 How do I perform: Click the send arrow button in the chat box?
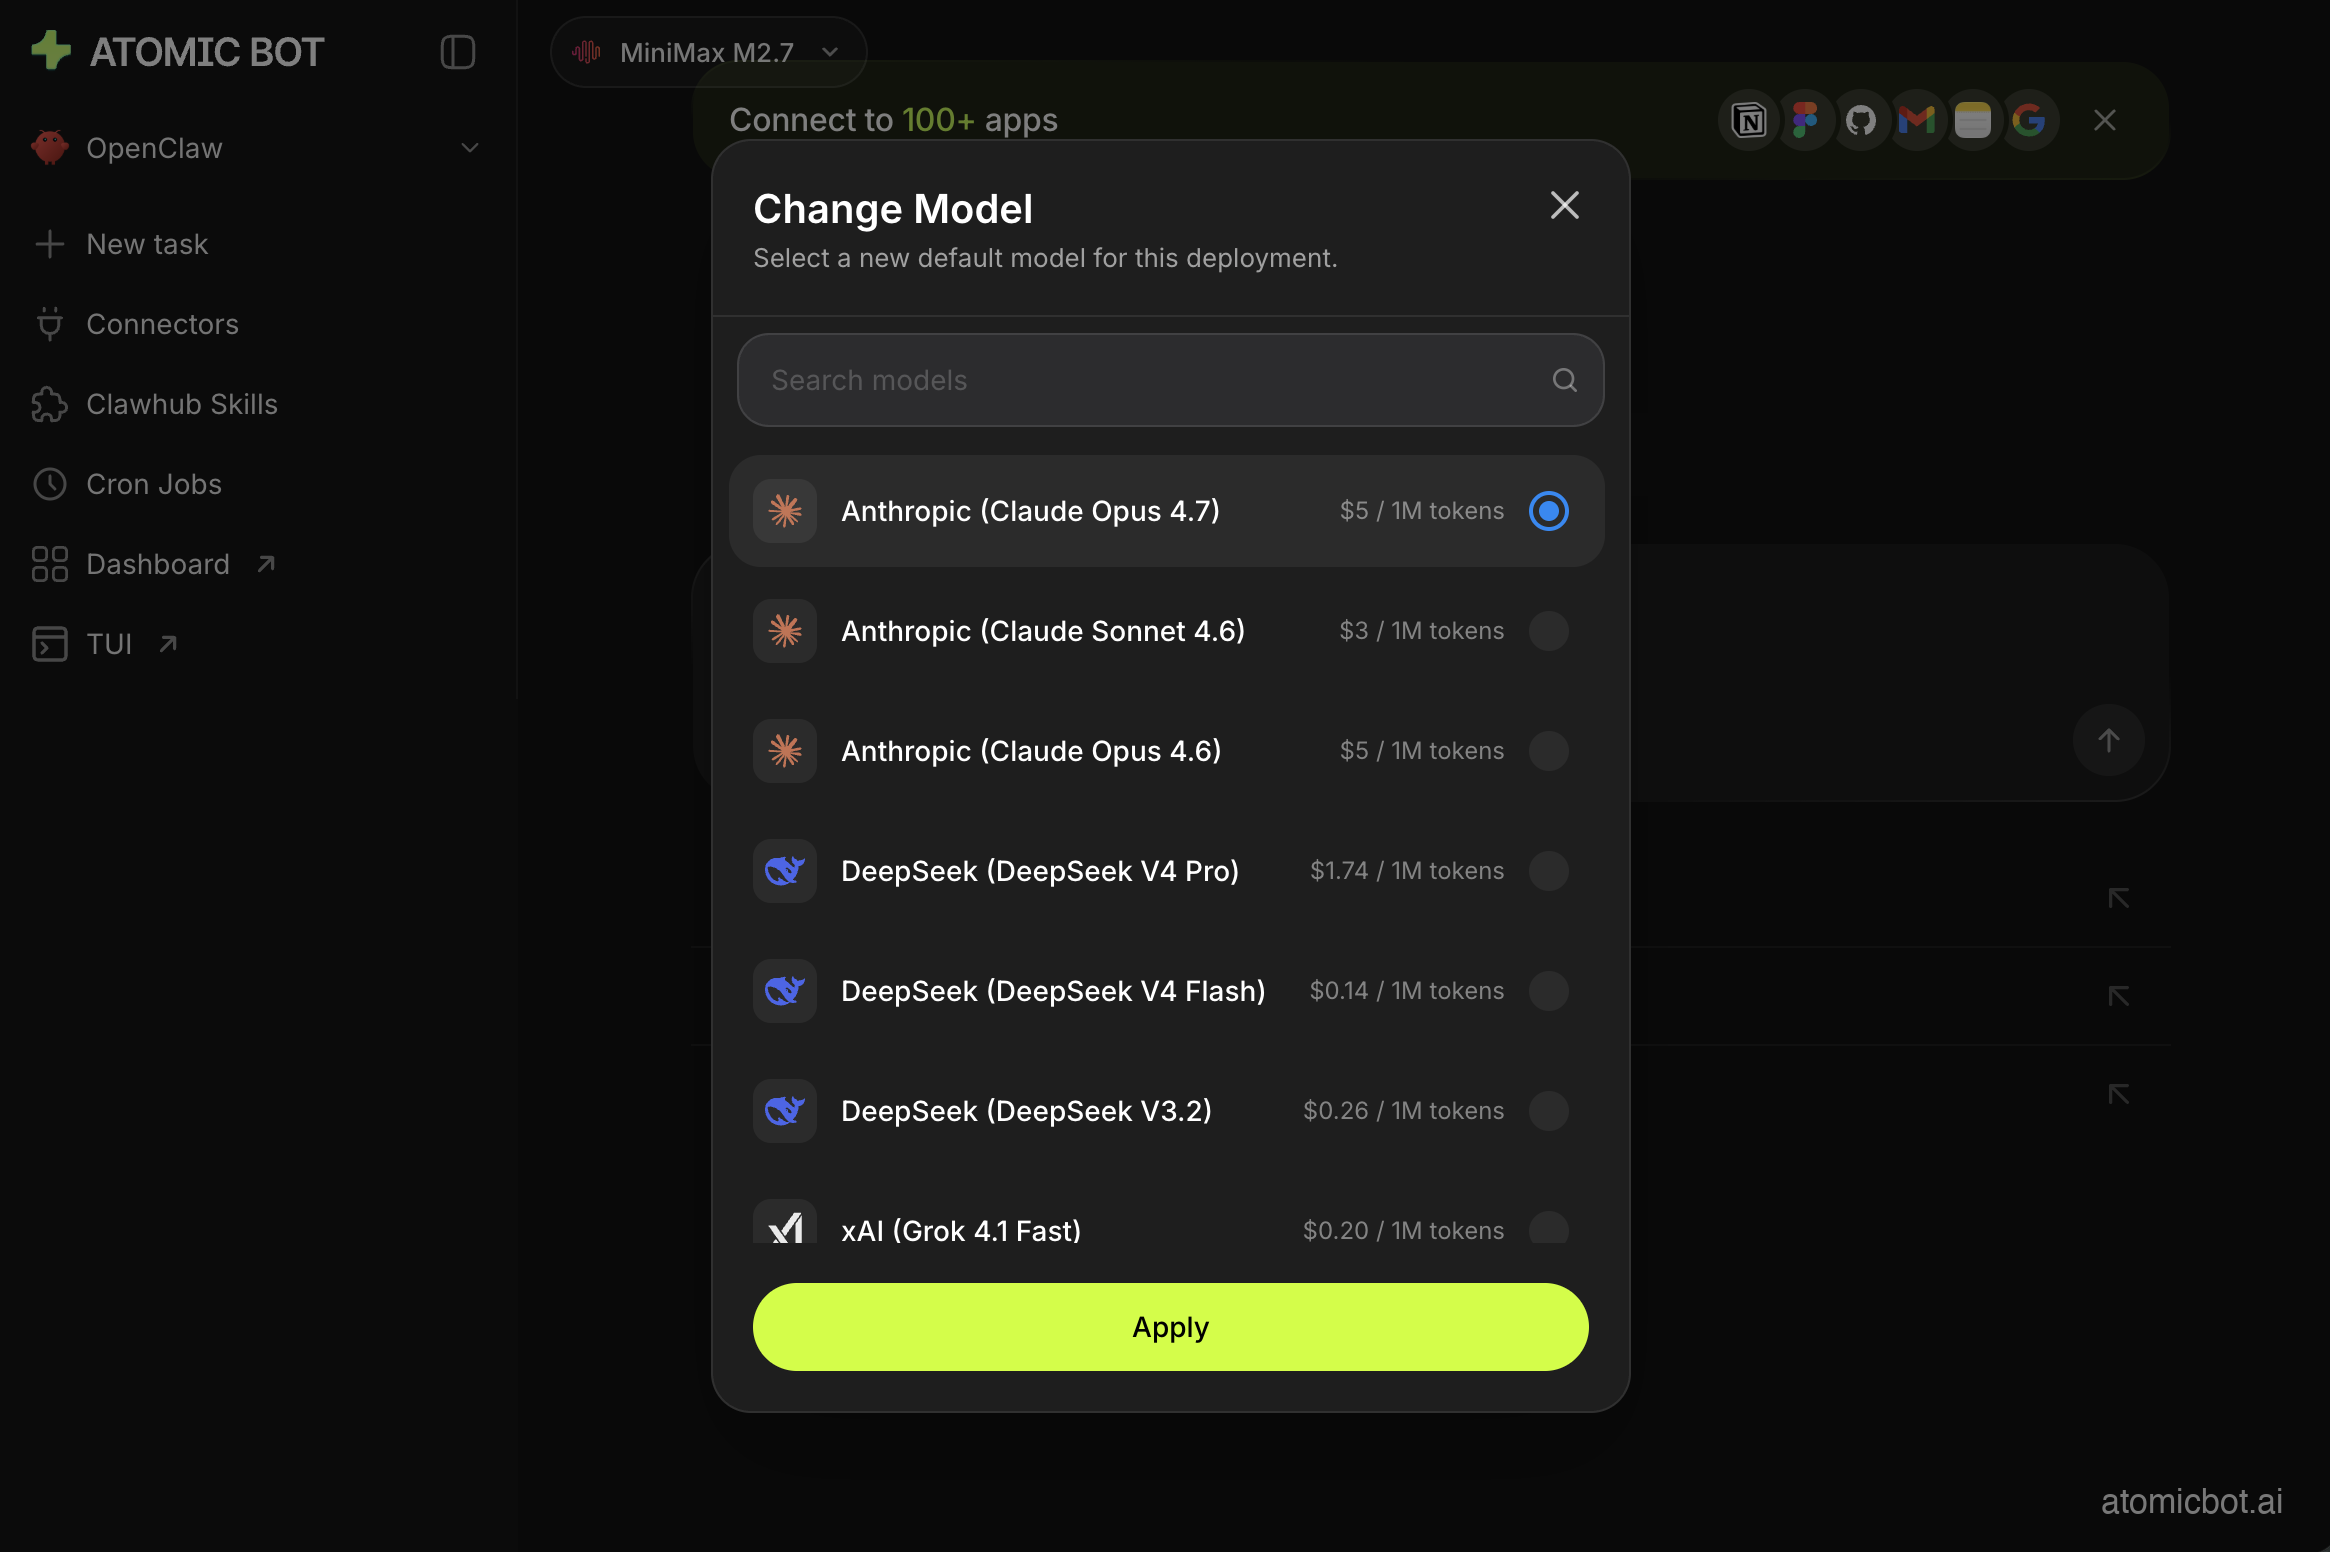click(2109, 741)
